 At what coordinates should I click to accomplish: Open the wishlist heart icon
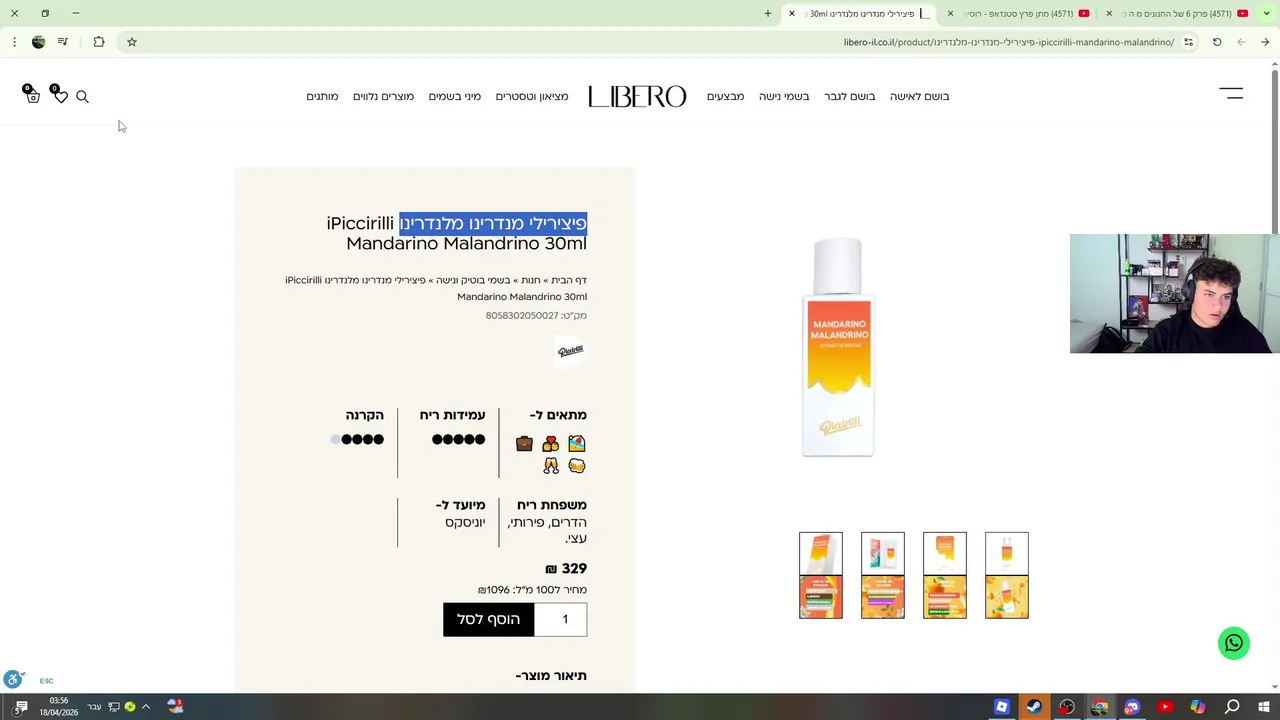(60, 95)
